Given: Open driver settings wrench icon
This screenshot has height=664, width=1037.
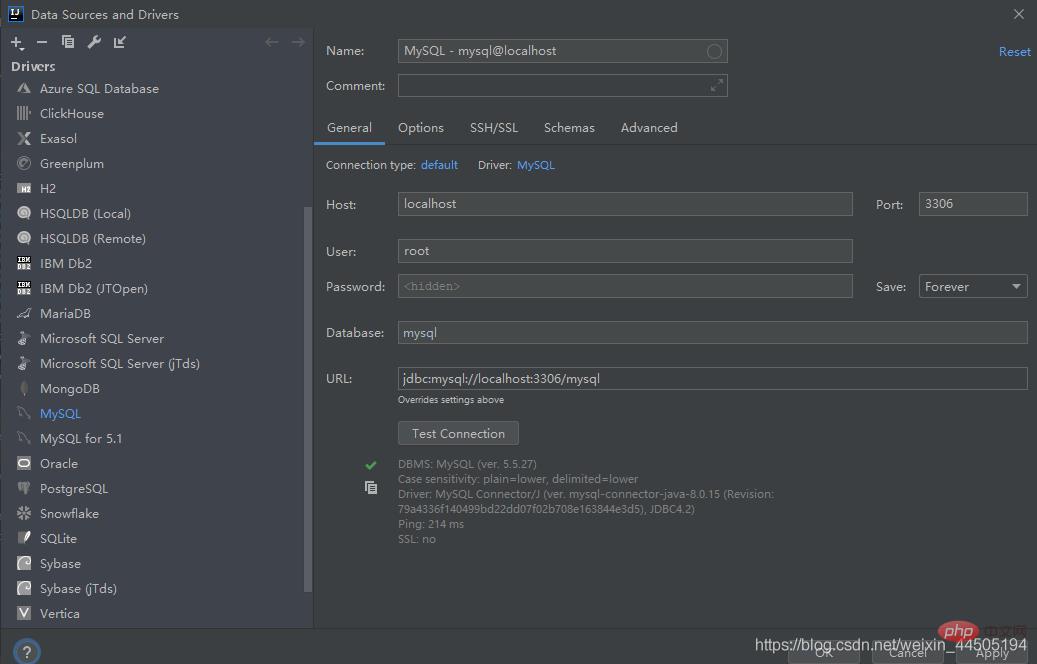Looking at the screenshot, I should [94, 42].
